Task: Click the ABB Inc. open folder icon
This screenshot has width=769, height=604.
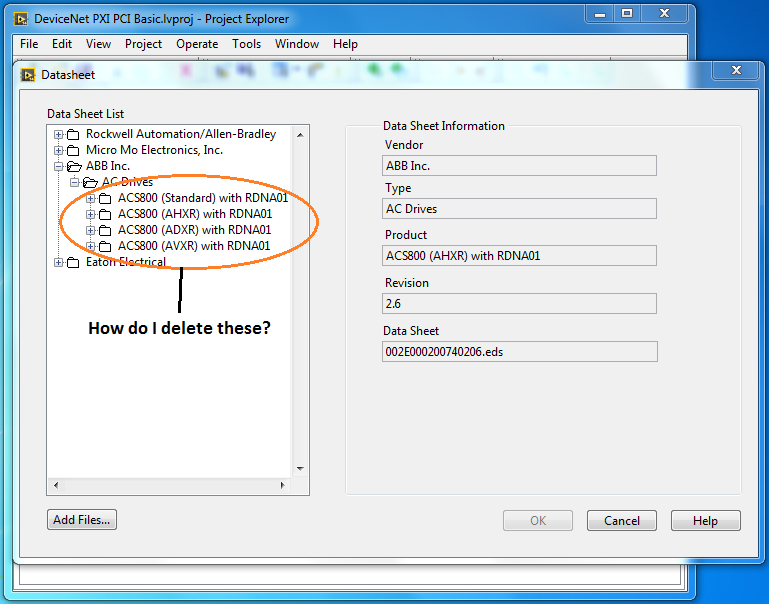Action: click(74, 167)
